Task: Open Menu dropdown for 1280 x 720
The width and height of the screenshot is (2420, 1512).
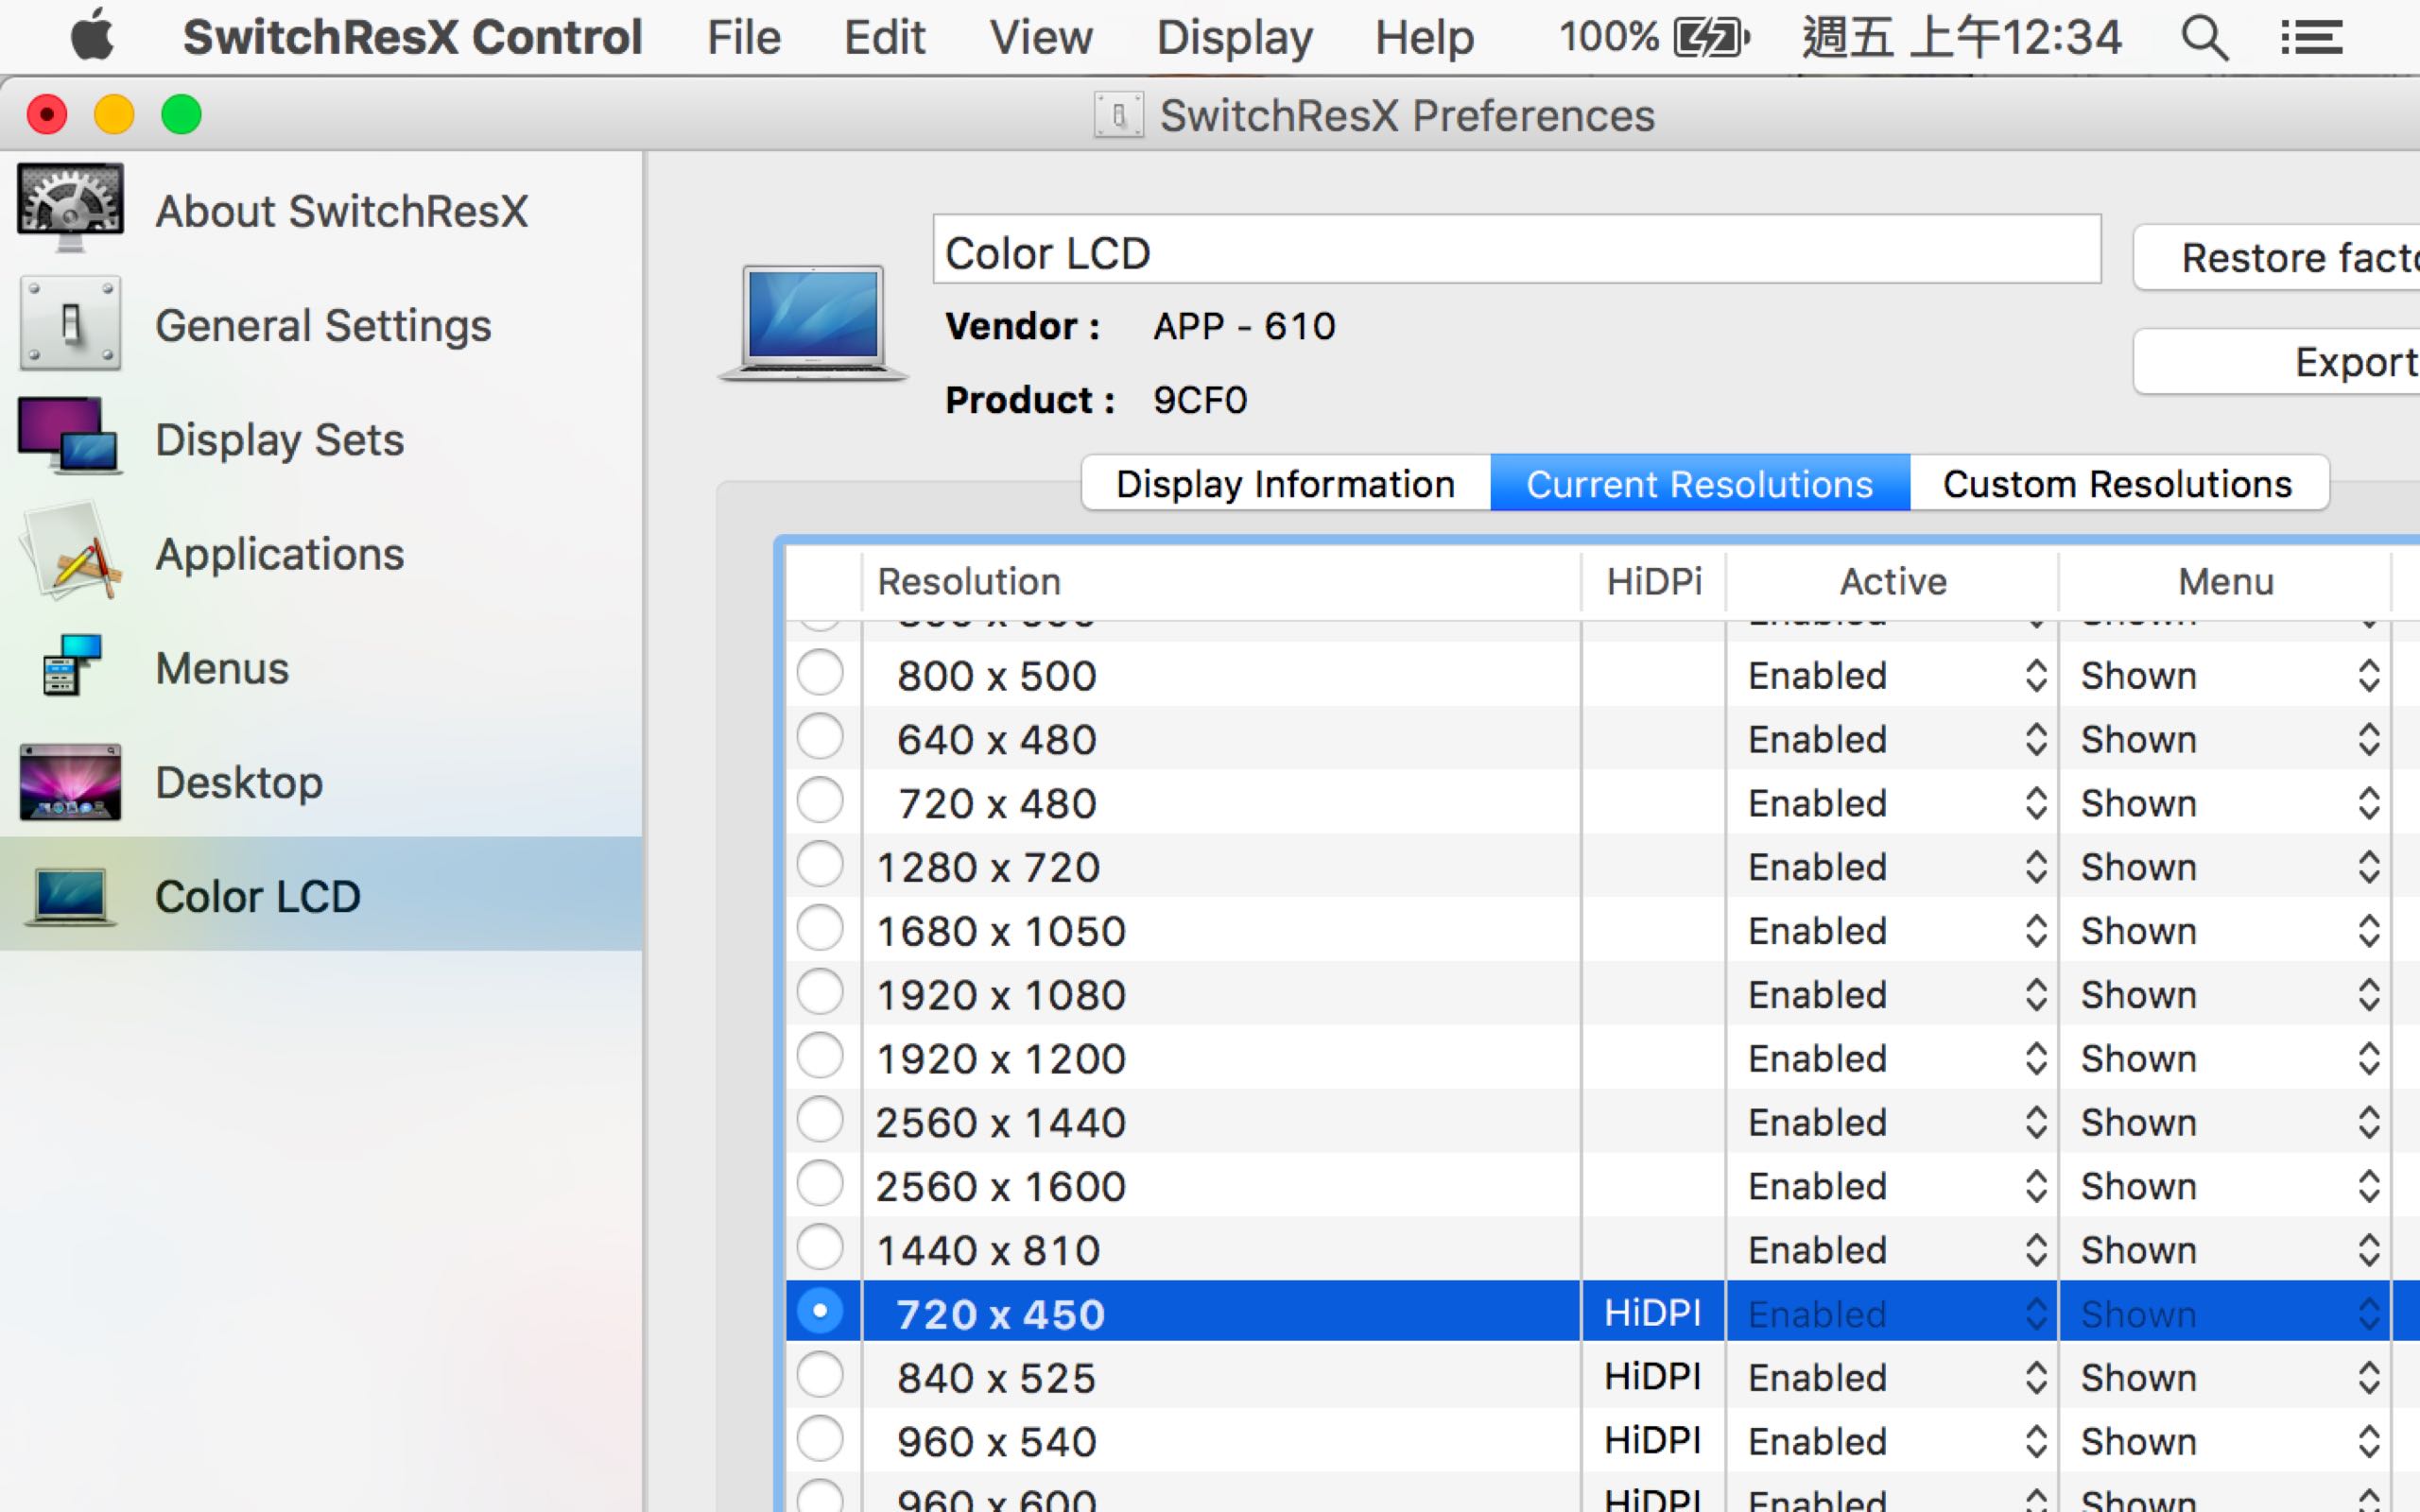Action: coord(2226,868)
